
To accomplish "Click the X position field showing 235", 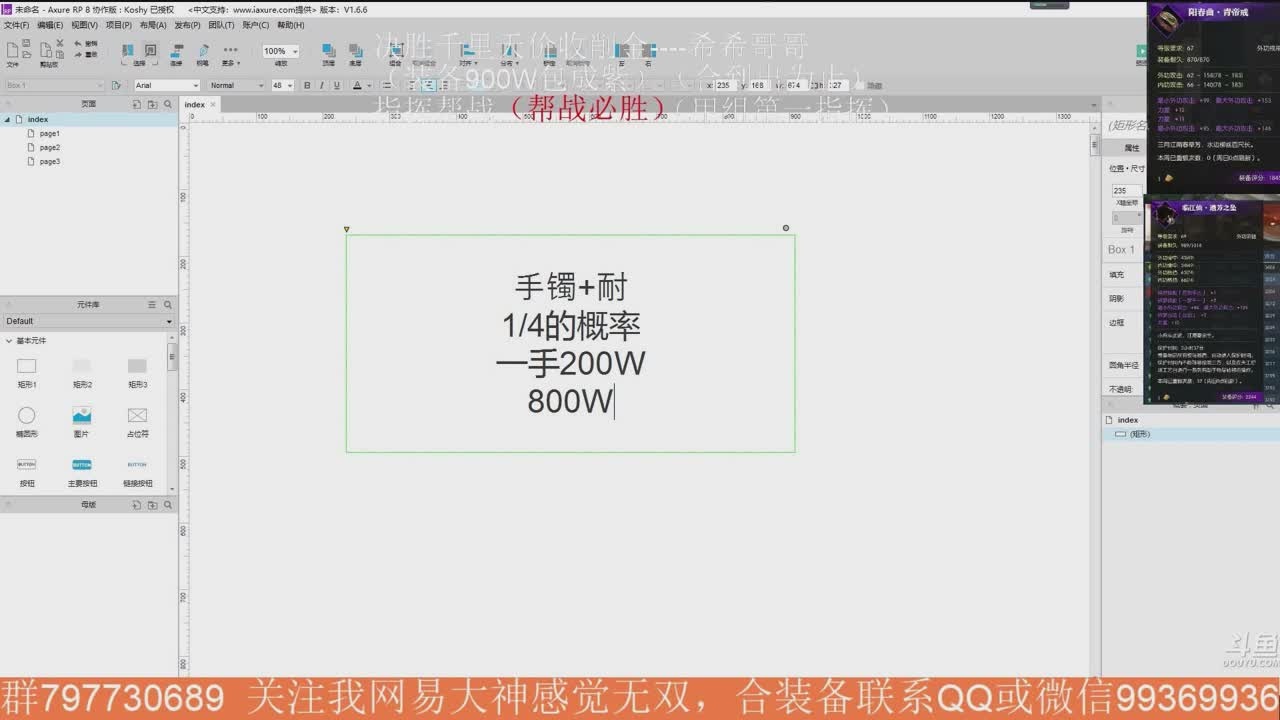I will click(725, 85).
